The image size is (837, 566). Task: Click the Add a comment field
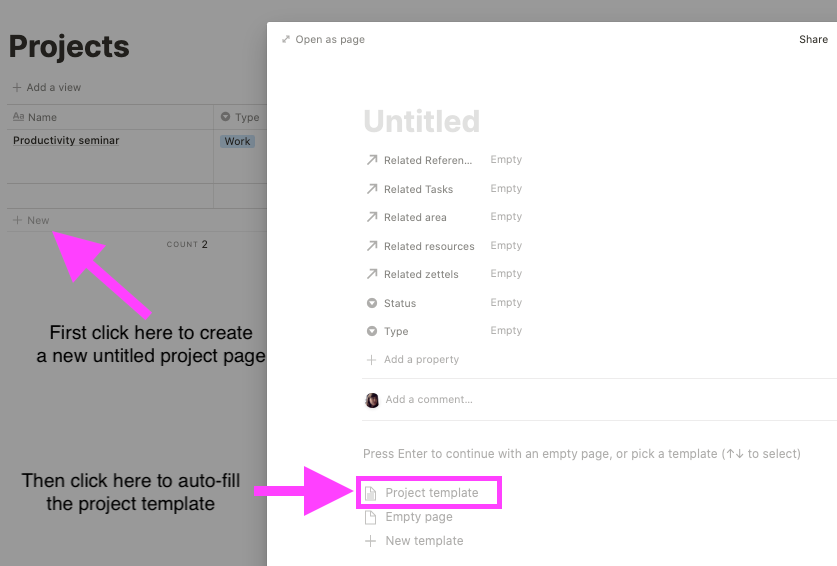click(x=429, y=400)
